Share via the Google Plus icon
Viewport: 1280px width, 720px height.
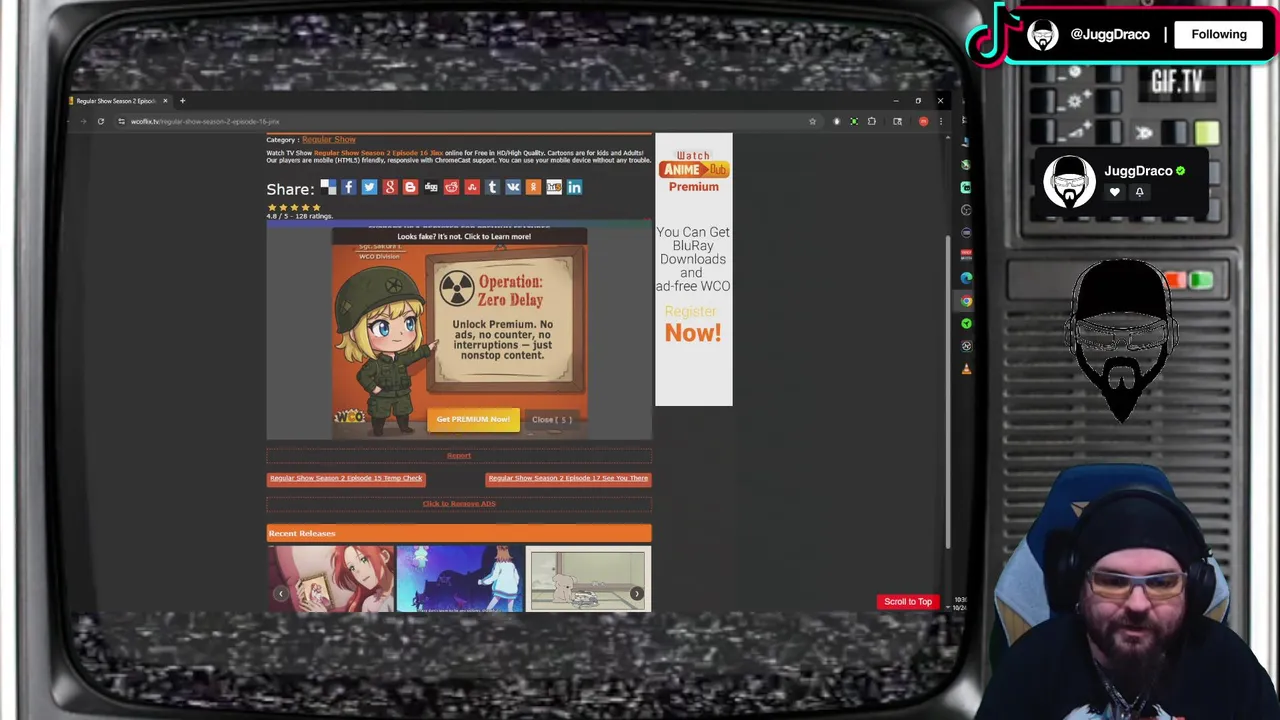(390, 187)
